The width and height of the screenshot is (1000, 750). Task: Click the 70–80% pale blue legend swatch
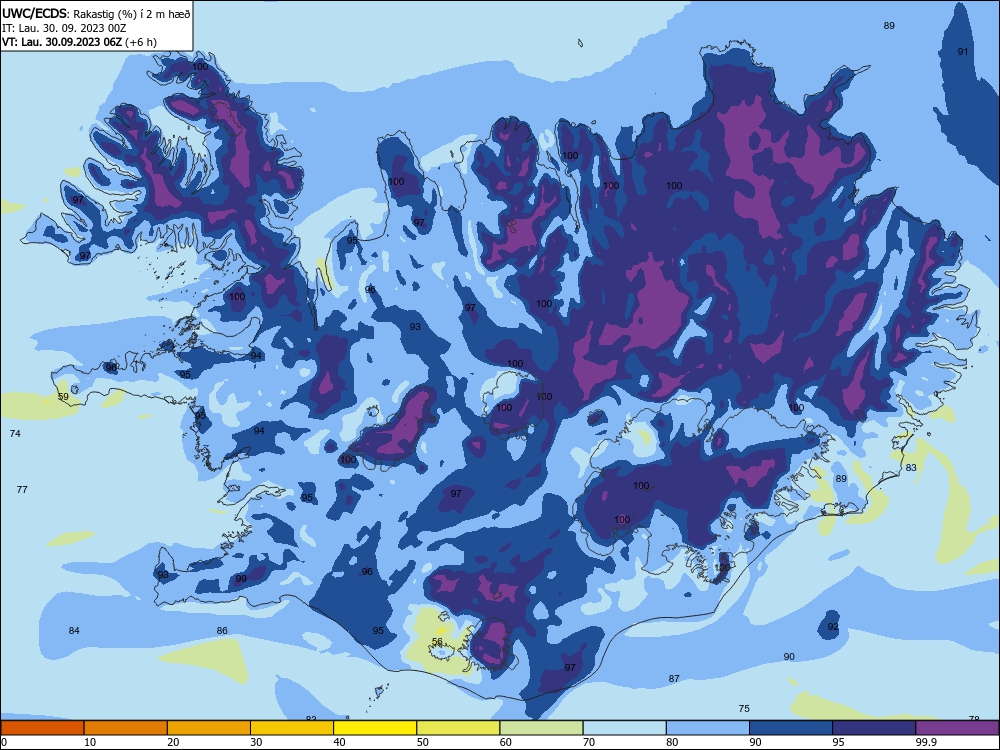624,728
